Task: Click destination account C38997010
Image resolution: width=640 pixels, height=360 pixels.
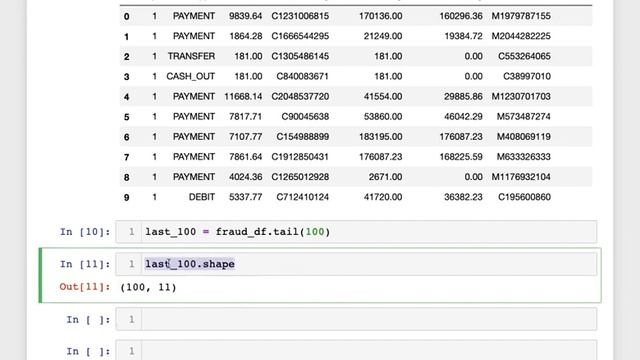Action: (527, 76)
